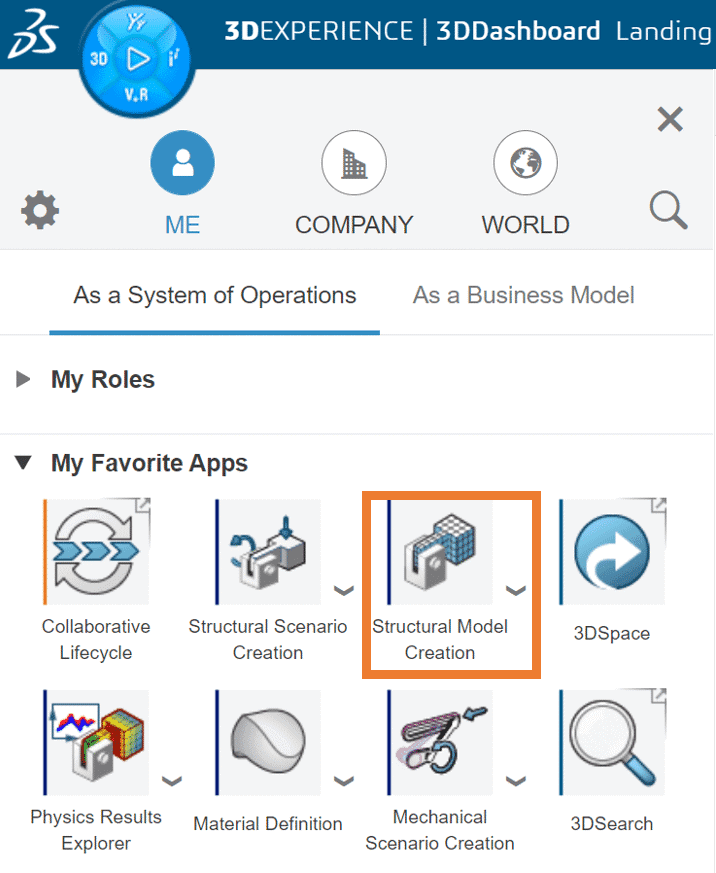Viewport: 716px width, 873px height.
Task: Click the 3DSpace label text
Action: (x=612, y=633)
